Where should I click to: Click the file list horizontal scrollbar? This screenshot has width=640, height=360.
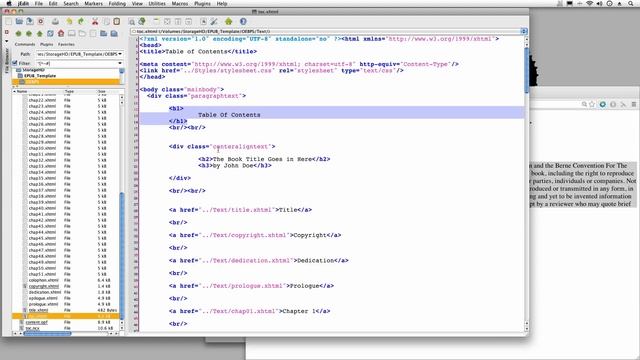coord(47,333)
